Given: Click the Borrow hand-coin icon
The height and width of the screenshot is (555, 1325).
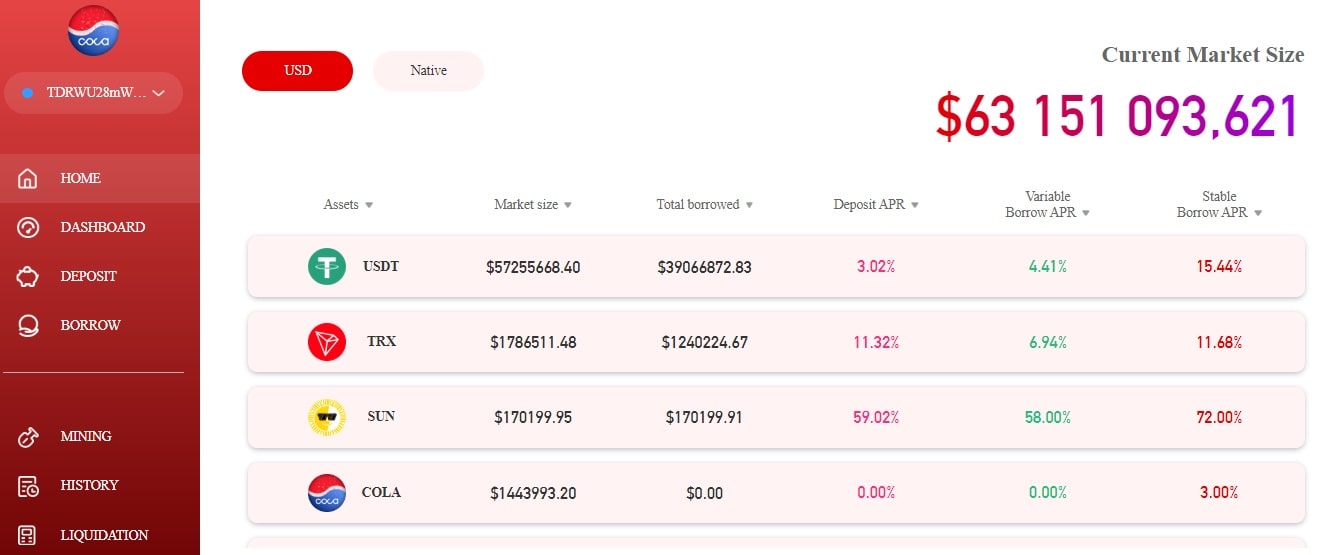Looking at the screenshot, I should click(28, 326).
